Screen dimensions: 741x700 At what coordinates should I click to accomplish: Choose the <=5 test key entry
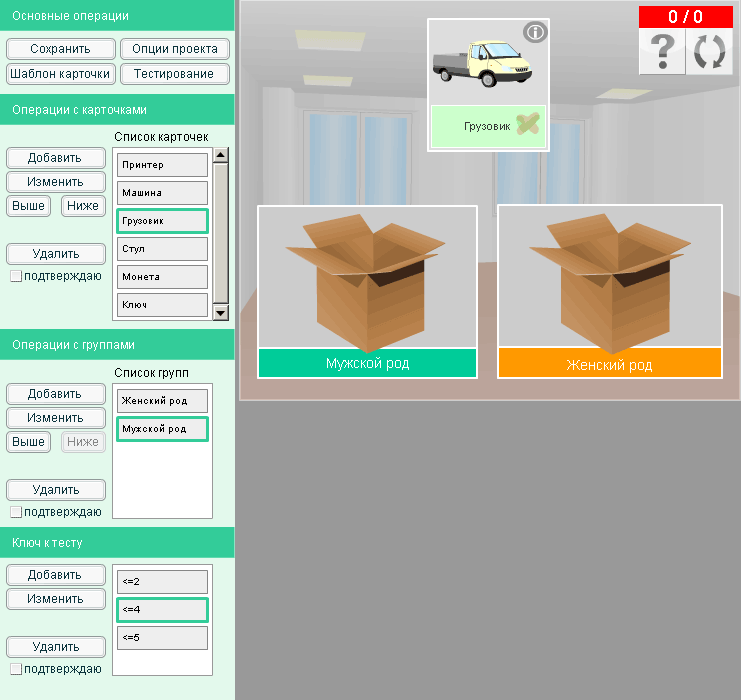click(162, 638)
